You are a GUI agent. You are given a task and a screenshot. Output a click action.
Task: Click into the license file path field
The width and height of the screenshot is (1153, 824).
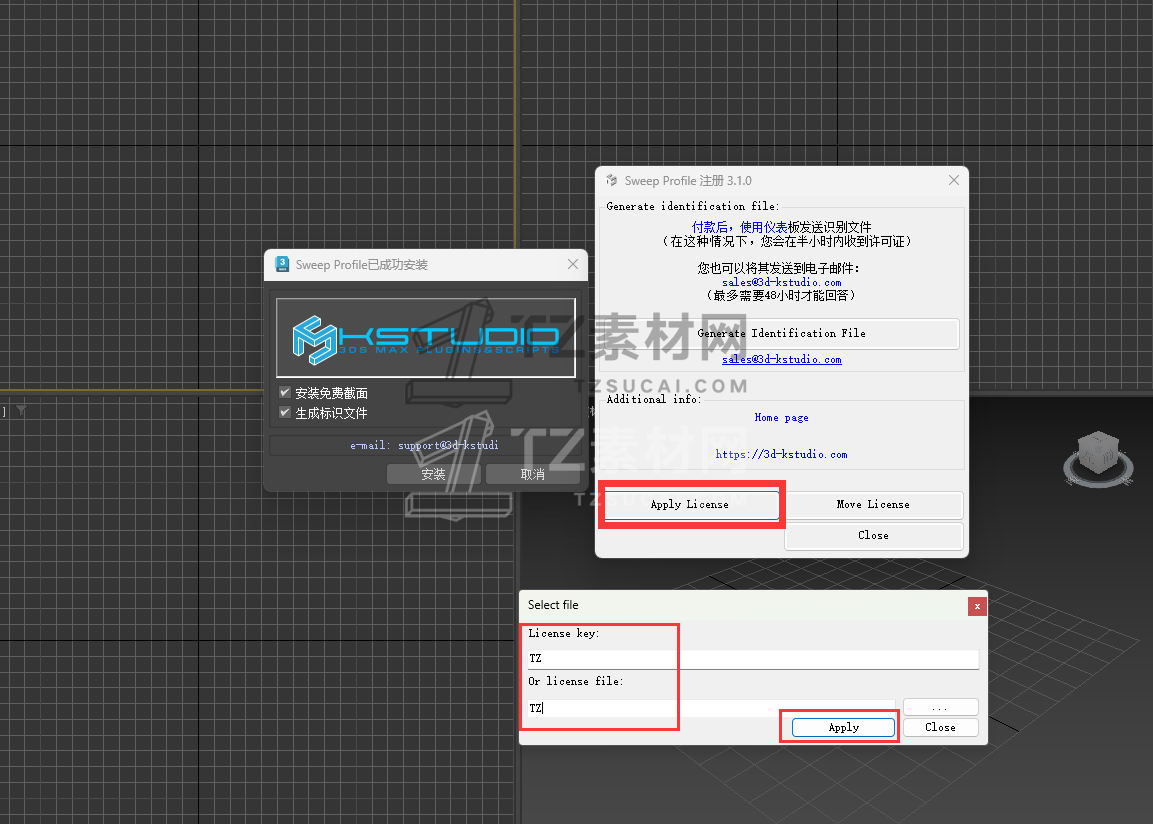click(711, 708)
